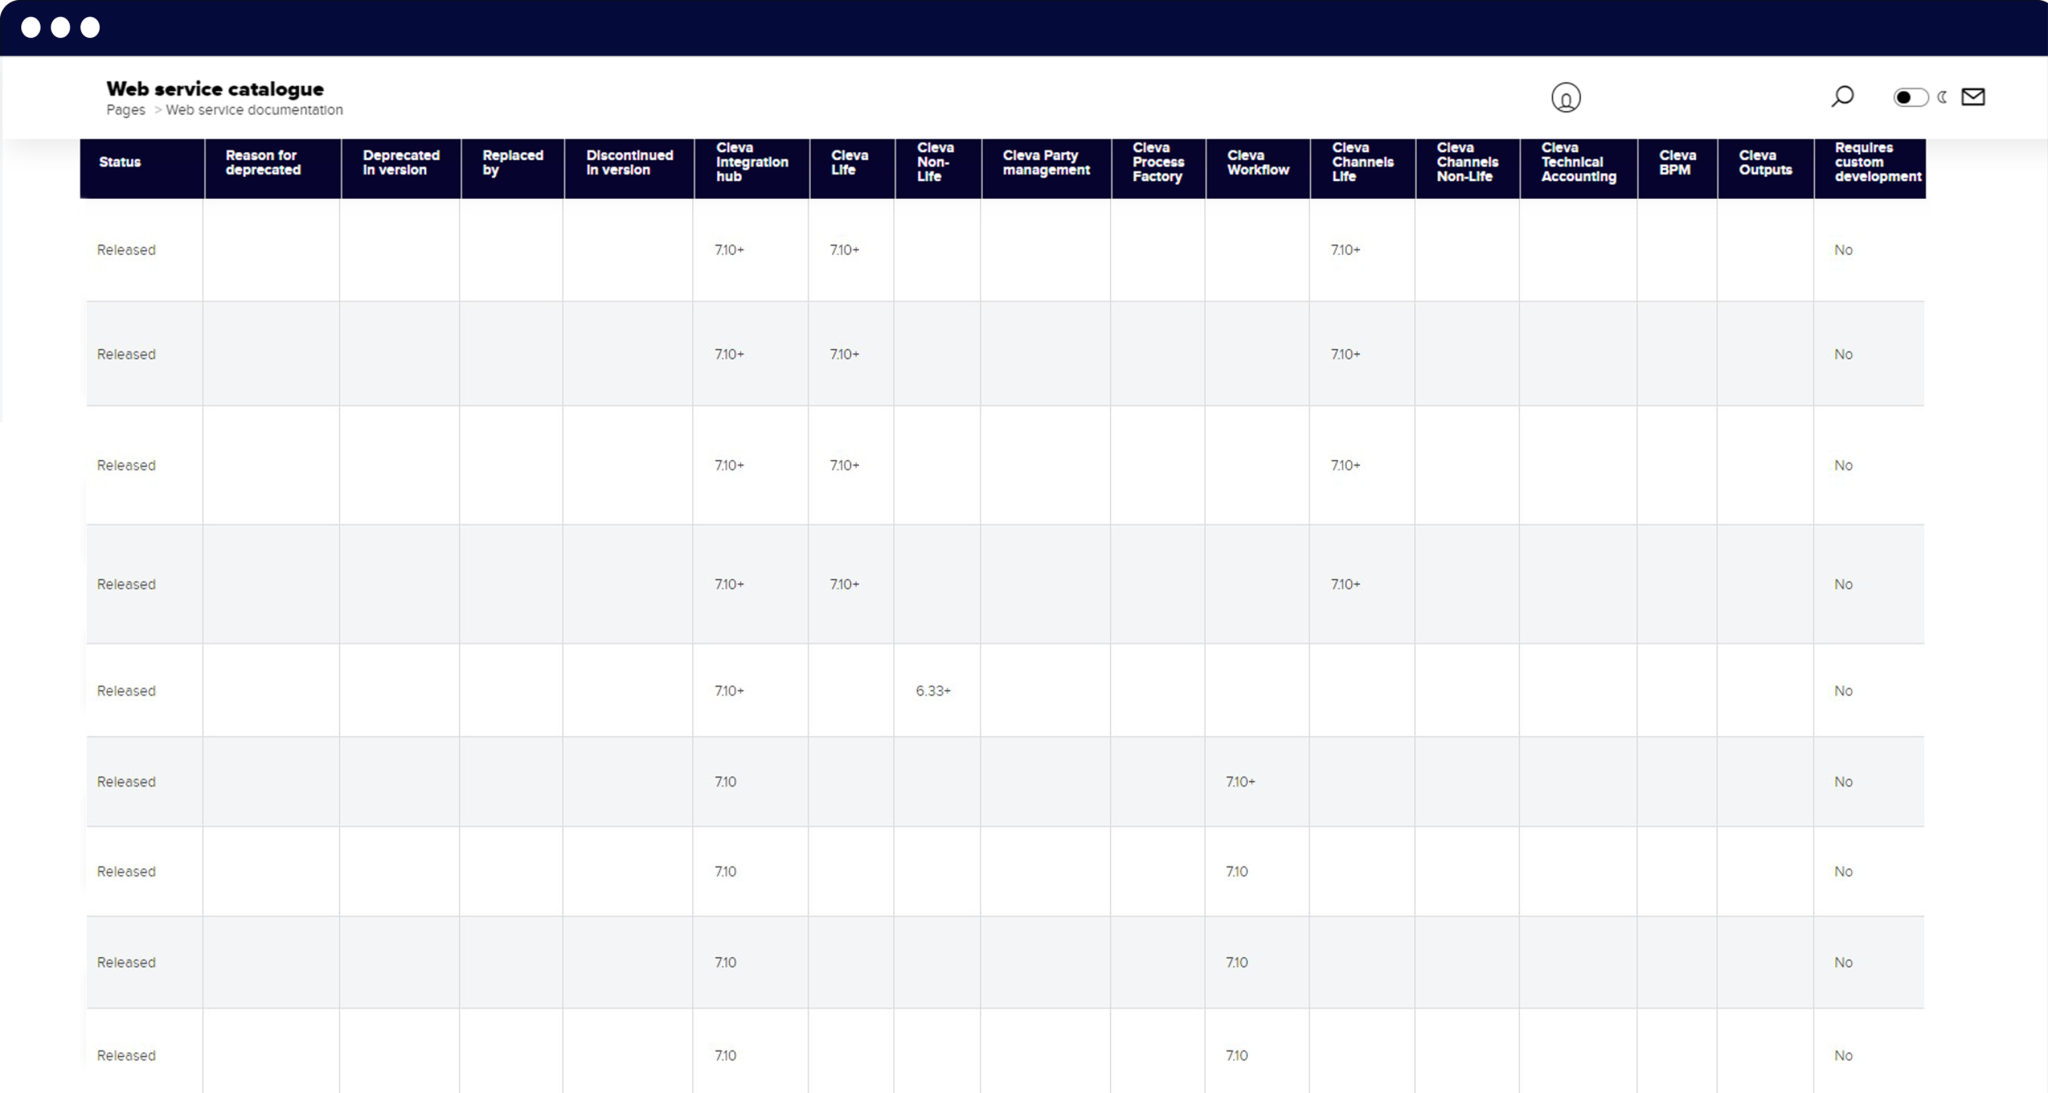Open Web service documentation breadcrumb
The height and width of the screenshot is (1093, 2048).
tap(254, 110)
